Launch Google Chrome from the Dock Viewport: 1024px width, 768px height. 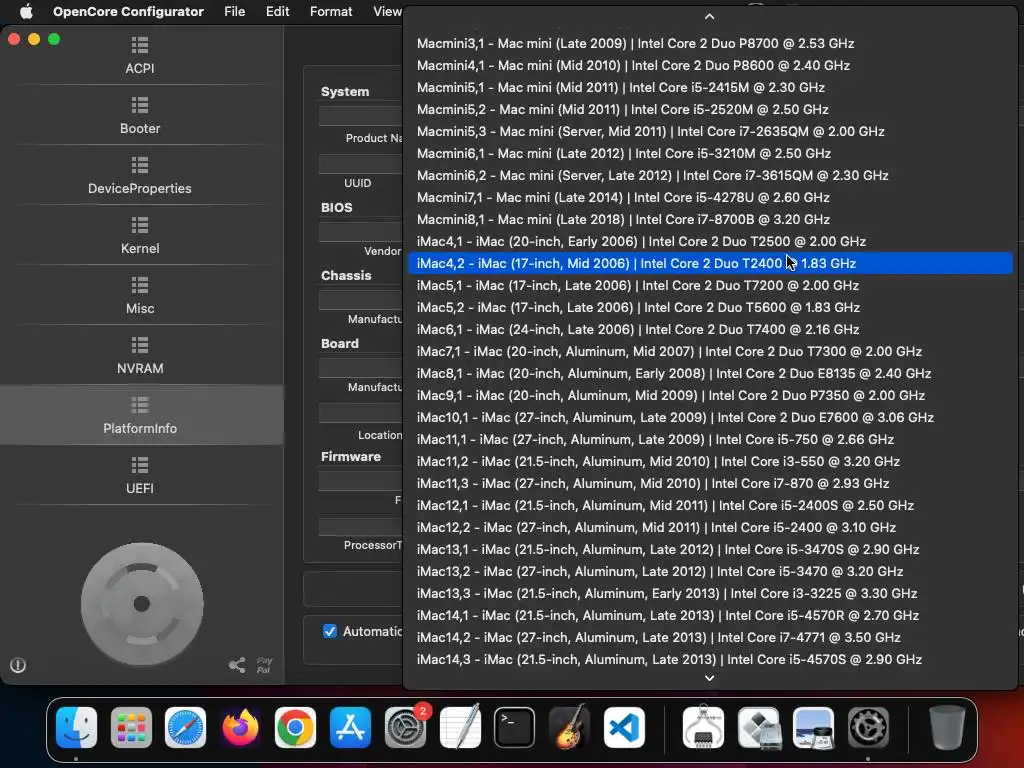point(295,727)
